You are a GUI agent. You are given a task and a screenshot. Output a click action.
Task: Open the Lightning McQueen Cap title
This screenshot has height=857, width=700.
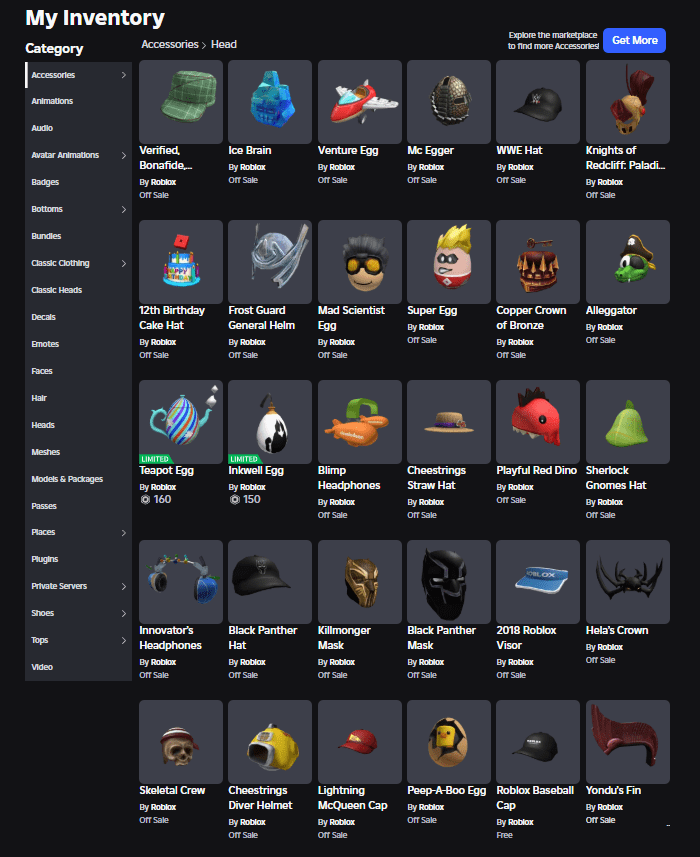point(352,797)
